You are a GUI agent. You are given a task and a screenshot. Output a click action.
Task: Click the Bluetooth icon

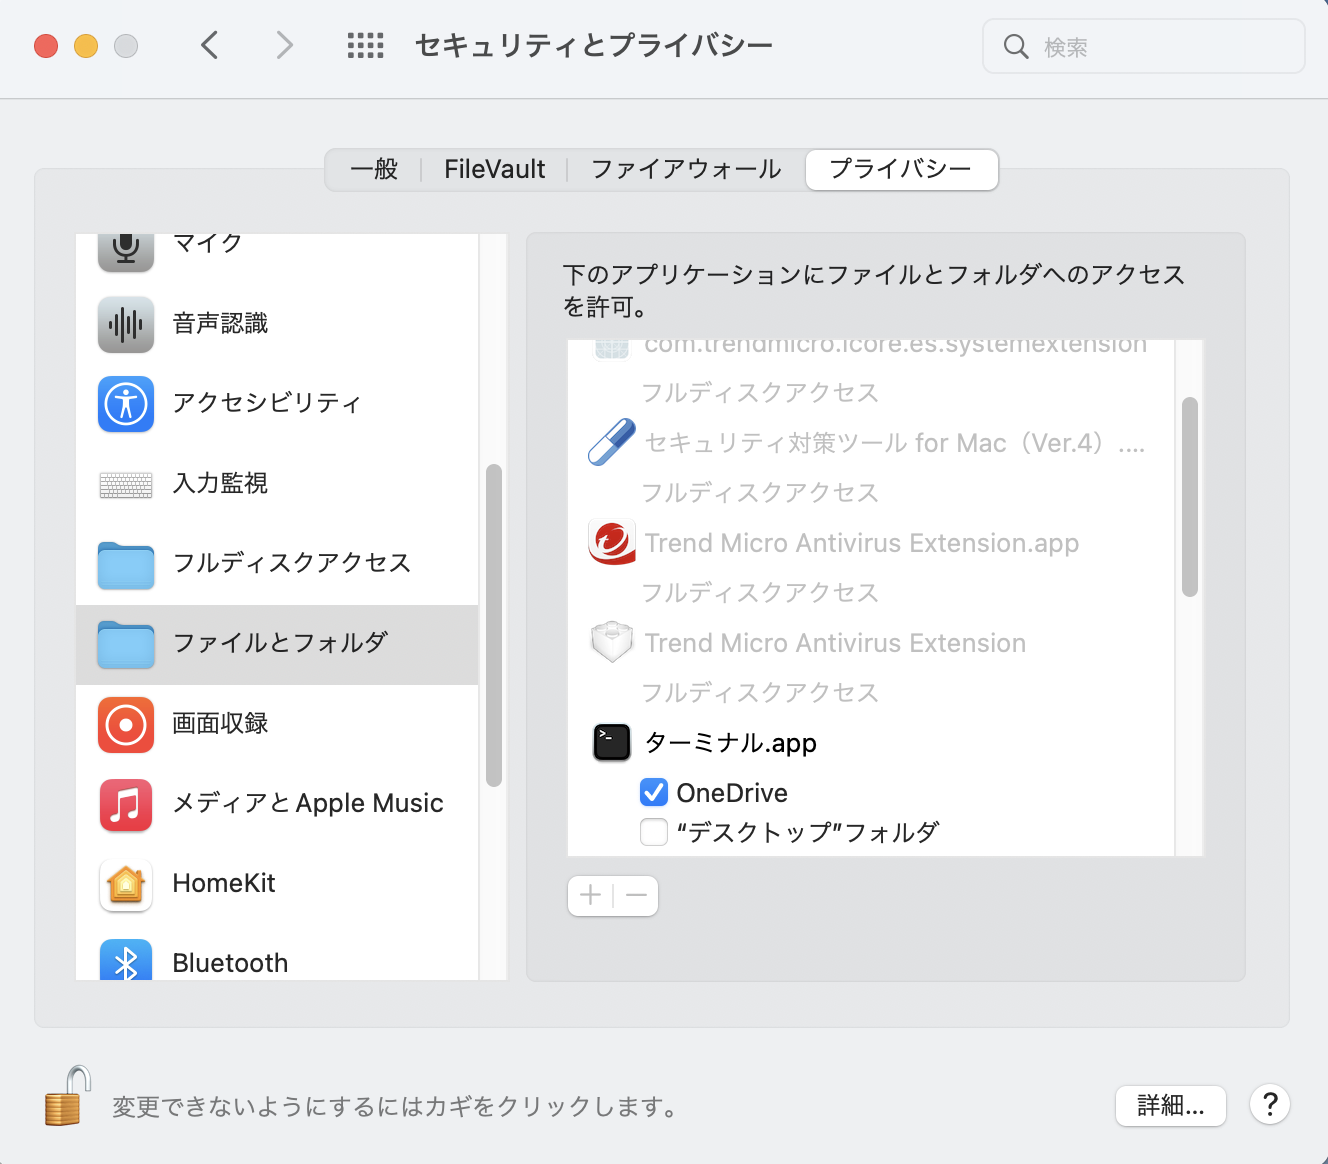click(126, 960)
